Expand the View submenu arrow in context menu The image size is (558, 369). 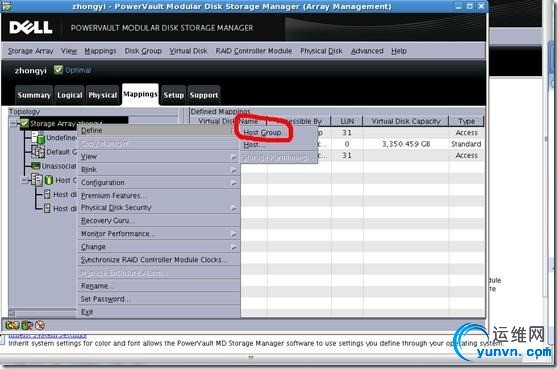click(233, 157)
